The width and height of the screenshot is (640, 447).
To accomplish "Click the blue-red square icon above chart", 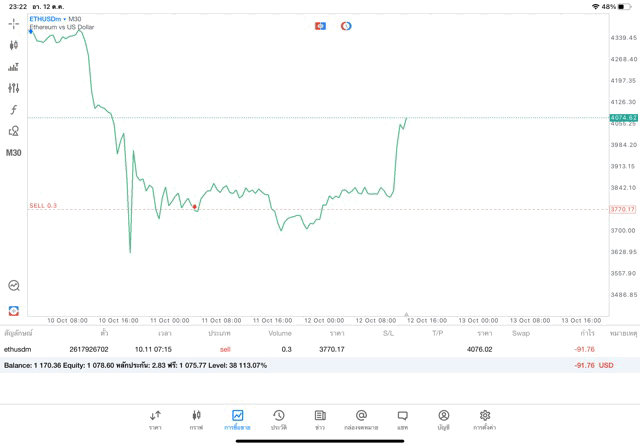I will tap(320, 26).
